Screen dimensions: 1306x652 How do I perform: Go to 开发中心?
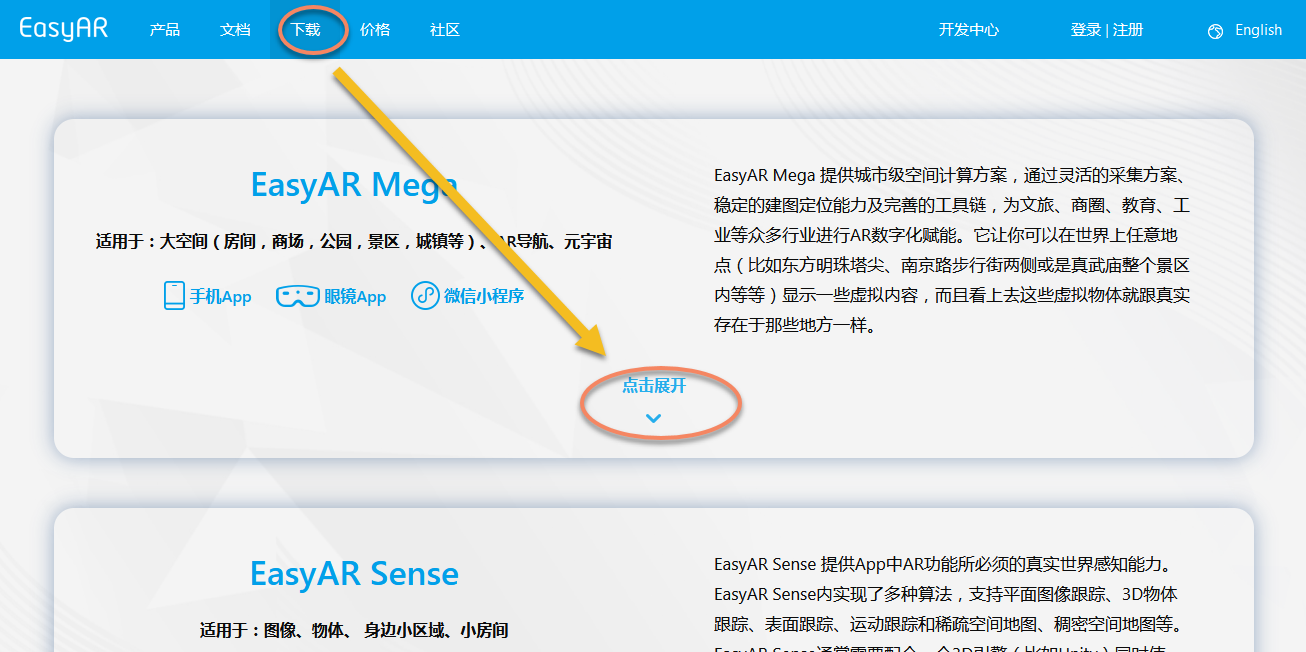coord(969,30)
